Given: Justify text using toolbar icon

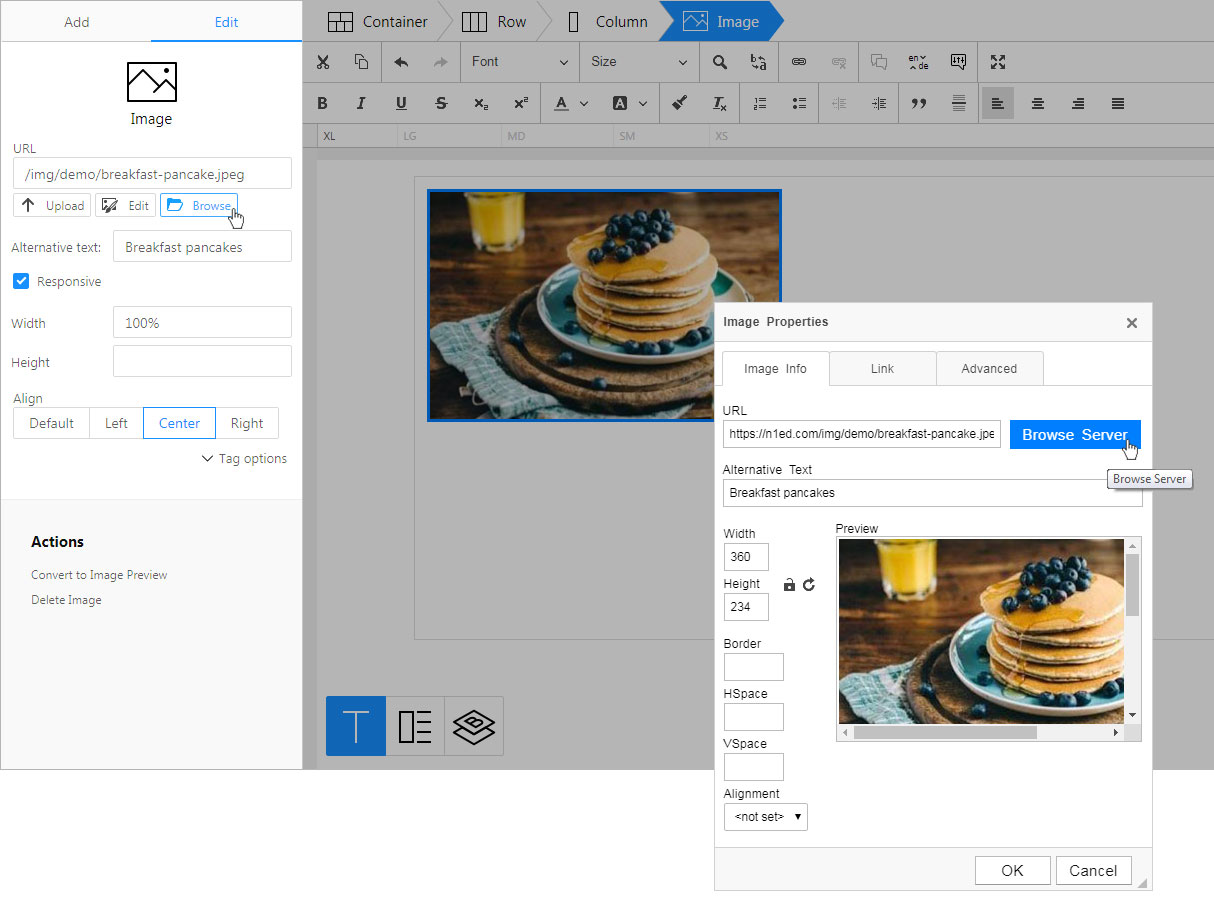Looking at the screenshot, I should 1118,103.
